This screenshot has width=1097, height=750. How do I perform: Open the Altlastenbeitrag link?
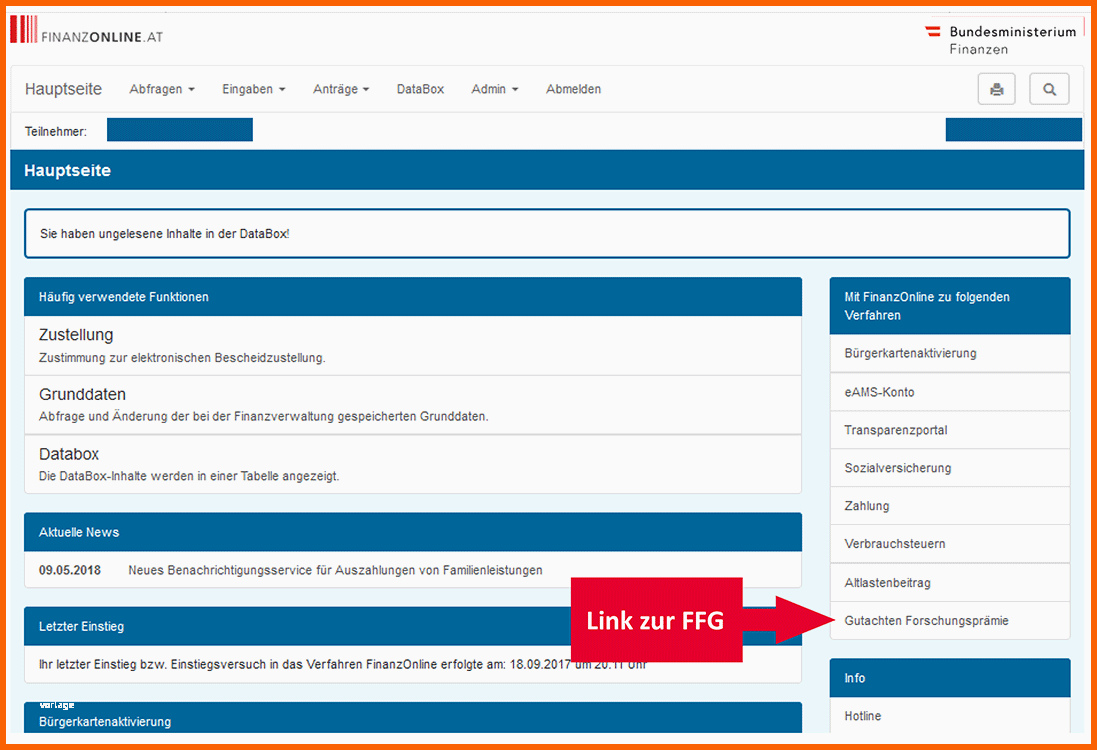(949, 582)
